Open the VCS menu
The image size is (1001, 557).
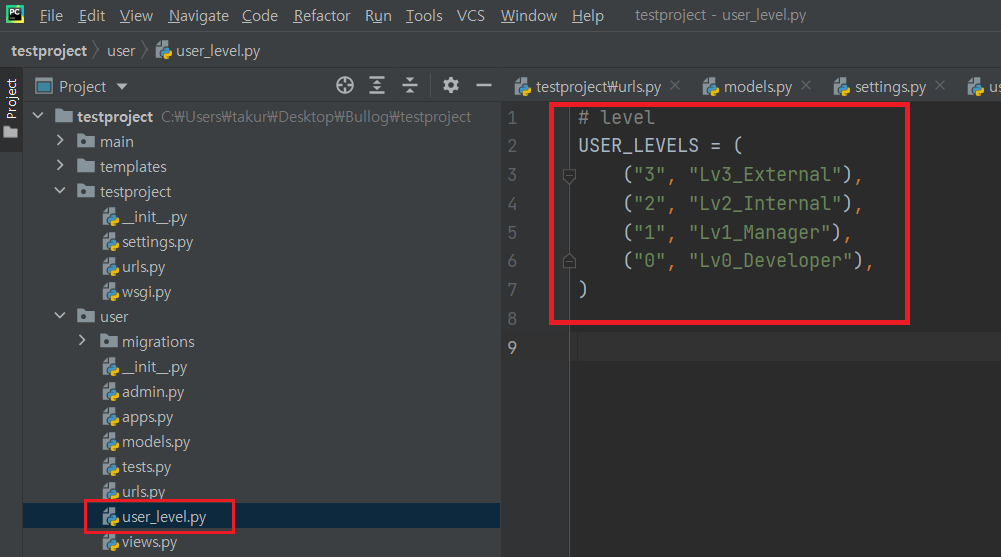(x=470, y=15)
